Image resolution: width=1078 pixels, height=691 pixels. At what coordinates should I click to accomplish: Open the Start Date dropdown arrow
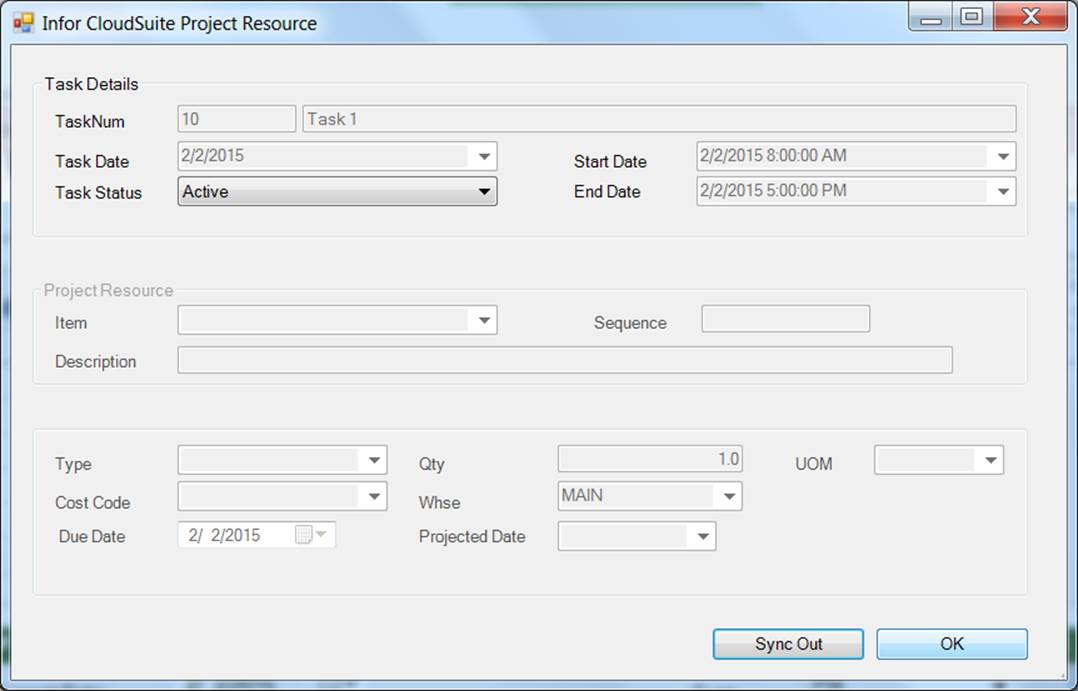click(1003, 157)
